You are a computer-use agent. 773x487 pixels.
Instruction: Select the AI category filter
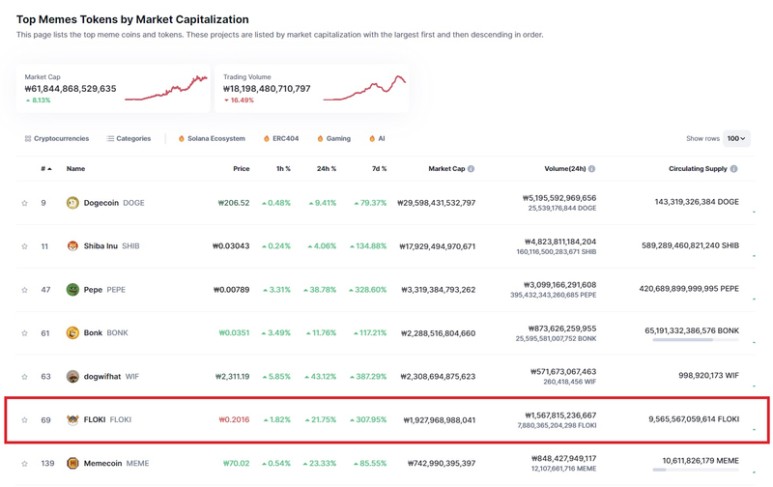pos(377,139)
